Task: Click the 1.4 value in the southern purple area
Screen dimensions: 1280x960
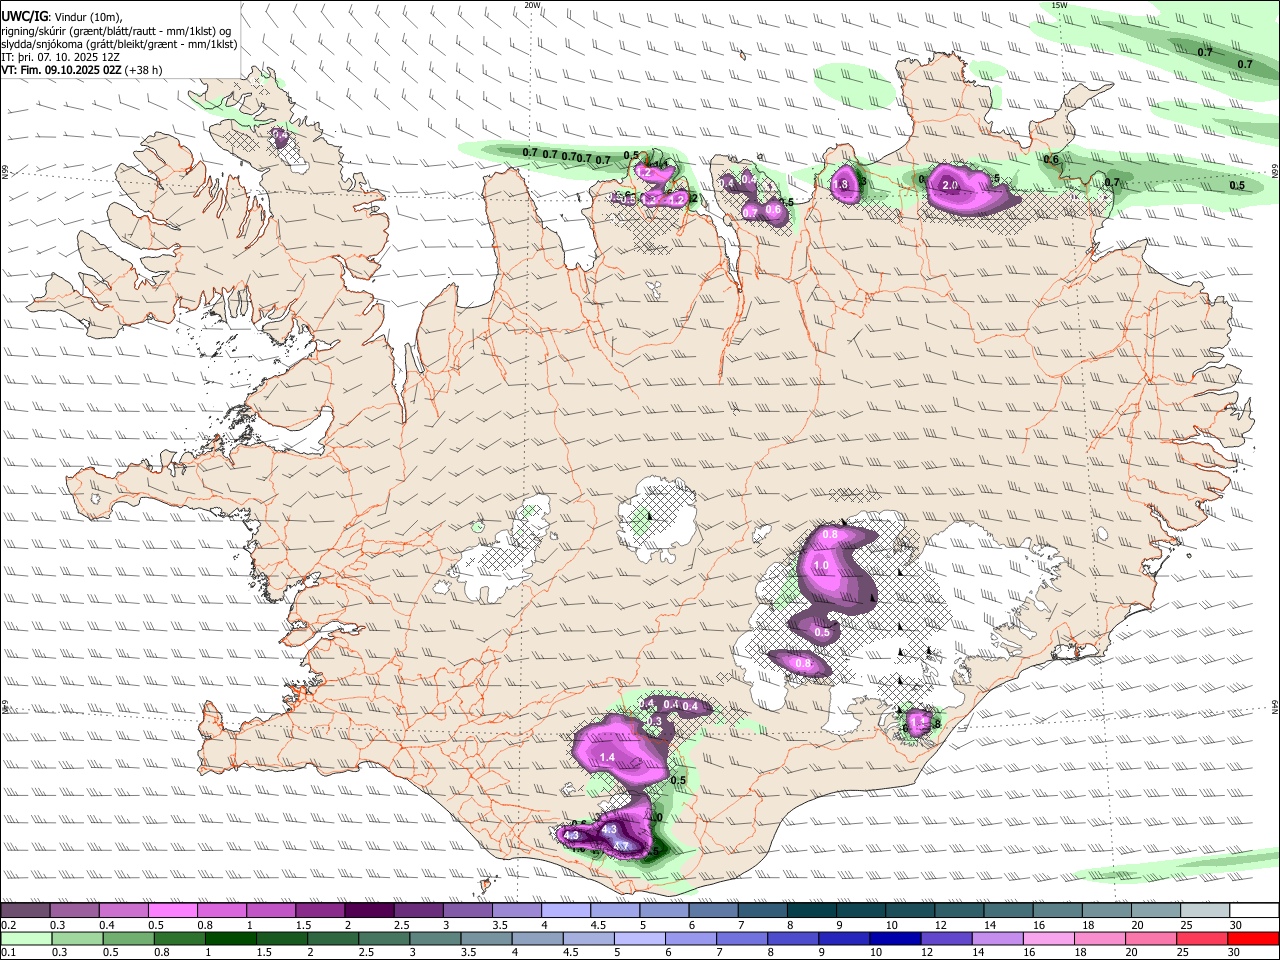Action: (x=607, y=758)
